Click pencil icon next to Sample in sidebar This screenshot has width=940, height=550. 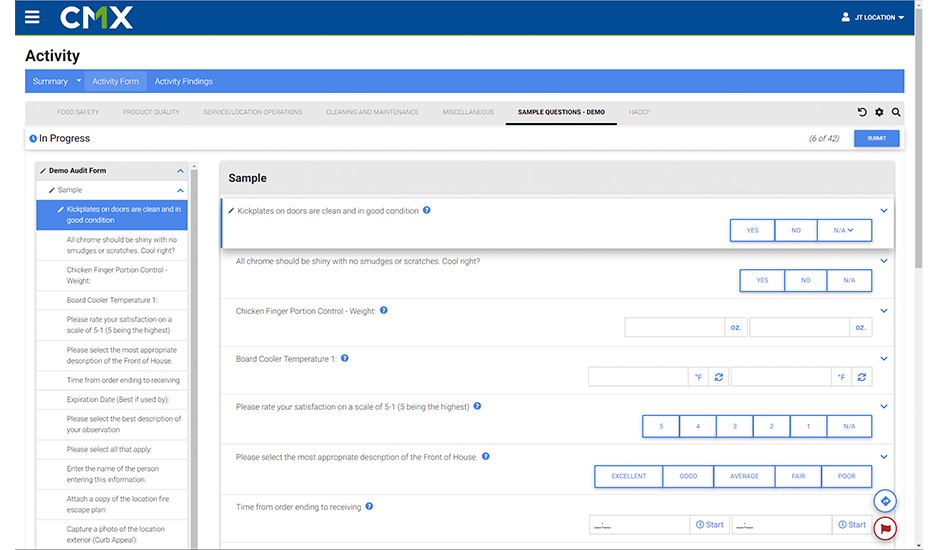click(52, 190)
